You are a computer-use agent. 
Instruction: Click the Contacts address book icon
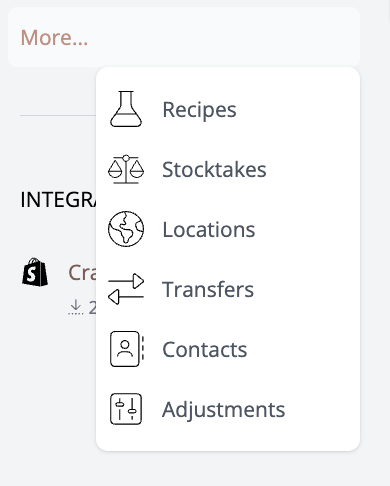[x=127, y=349]
